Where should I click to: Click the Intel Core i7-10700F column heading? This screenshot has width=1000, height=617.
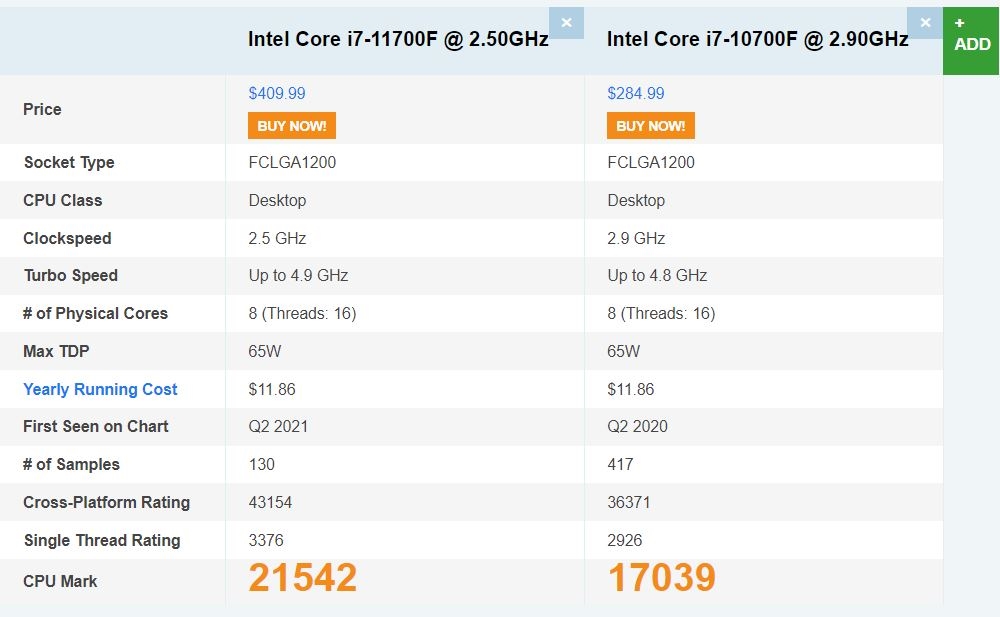(x=757, y=39)
